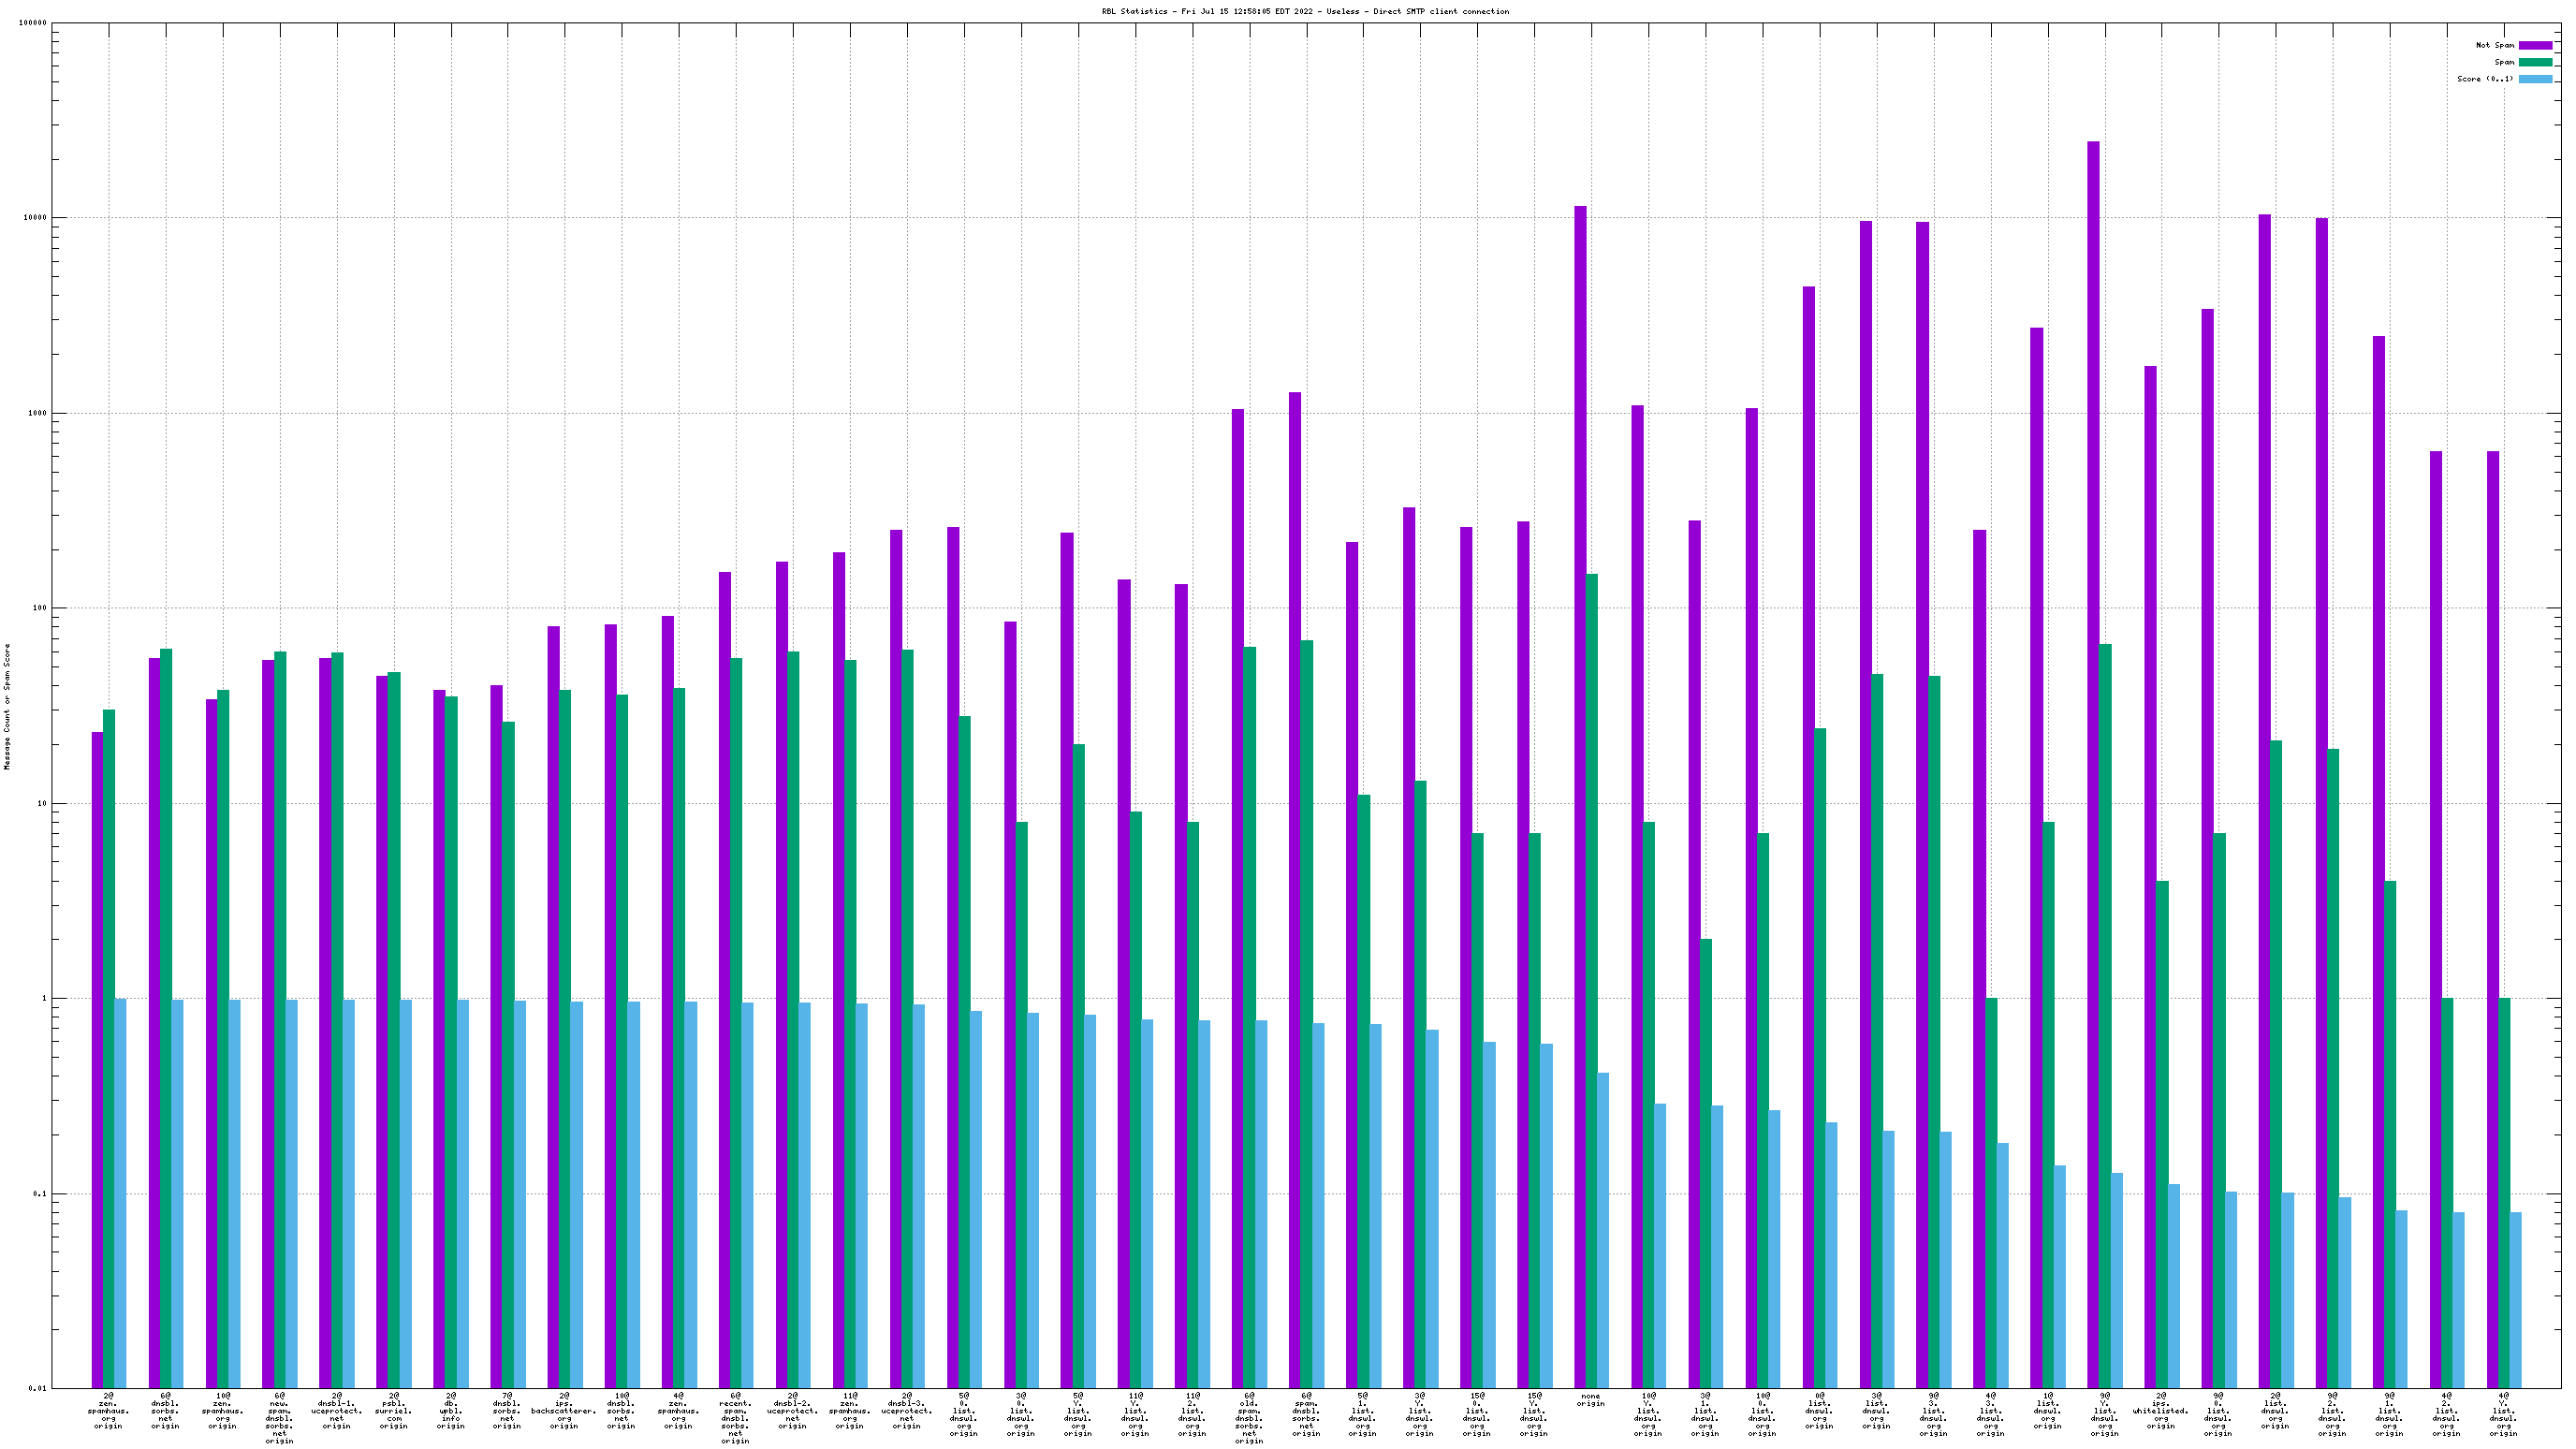The width and height of the screenshot is (2576, 1449).
Task: Select the new.spam.dnsbl.sorbs.net origin label
Action: [x=279, y=1417]
